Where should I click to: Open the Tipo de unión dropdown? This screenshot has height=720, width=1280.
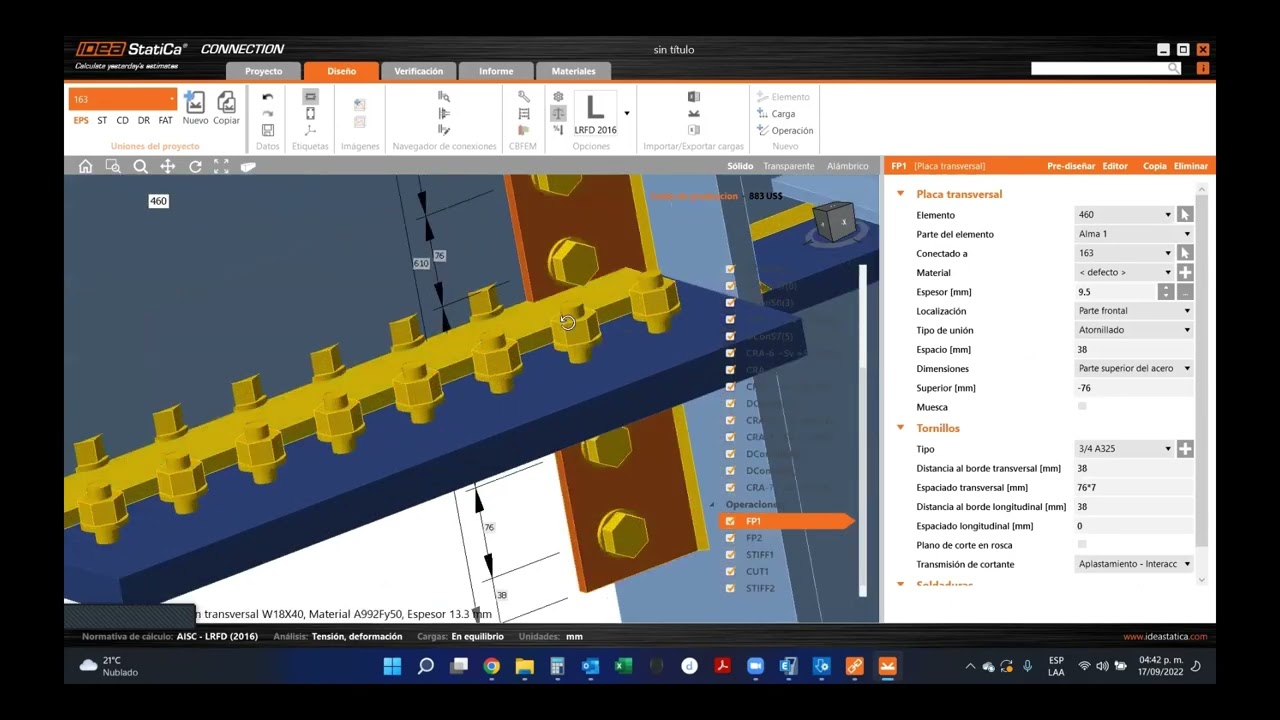pyautogui.click(x=1187, y=330)
